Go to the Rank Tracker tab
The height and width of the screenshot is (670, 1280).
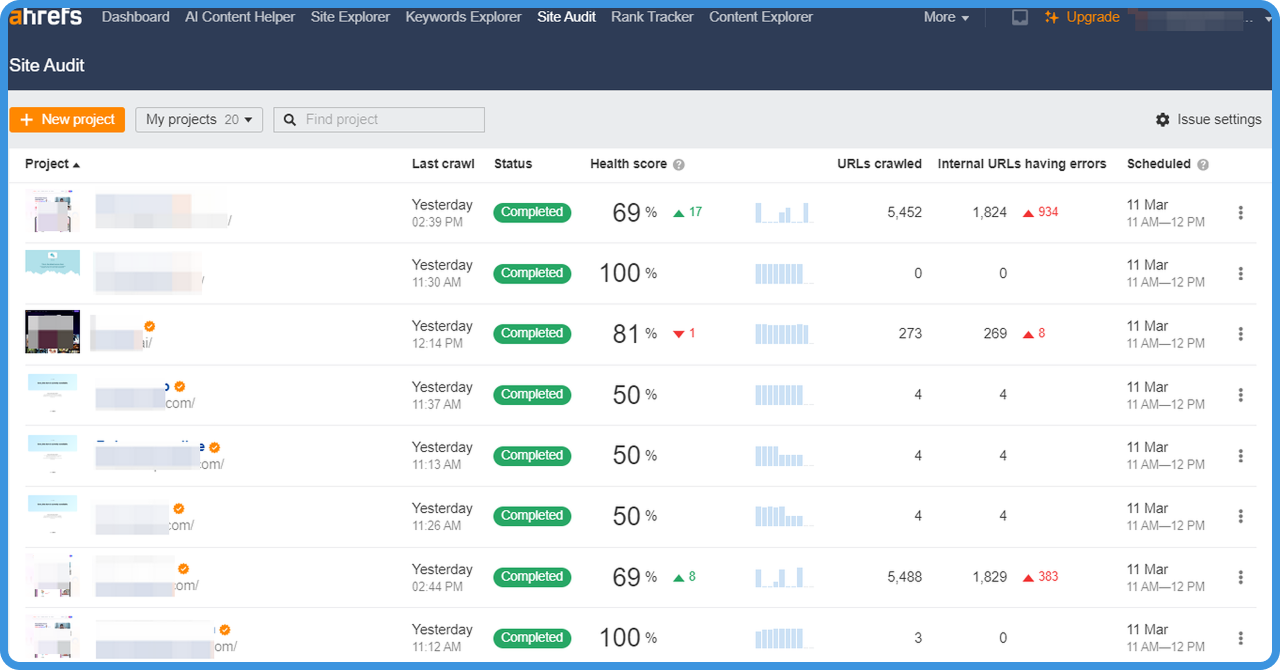pos(652,17)
